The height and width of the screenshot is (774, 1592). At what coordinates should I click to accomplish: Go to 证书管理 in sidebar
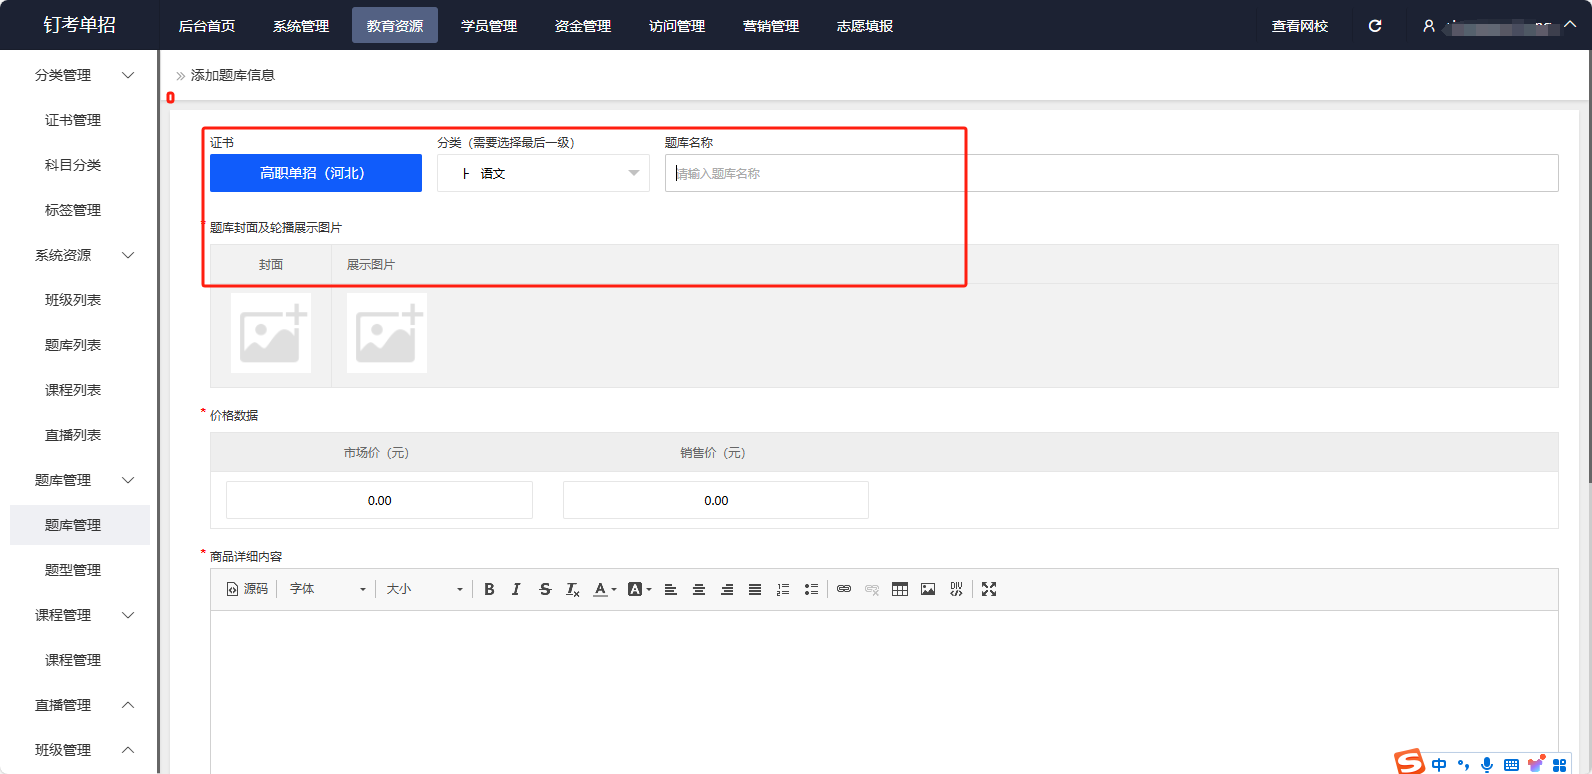pyautogui.click(x=73, y=120)
